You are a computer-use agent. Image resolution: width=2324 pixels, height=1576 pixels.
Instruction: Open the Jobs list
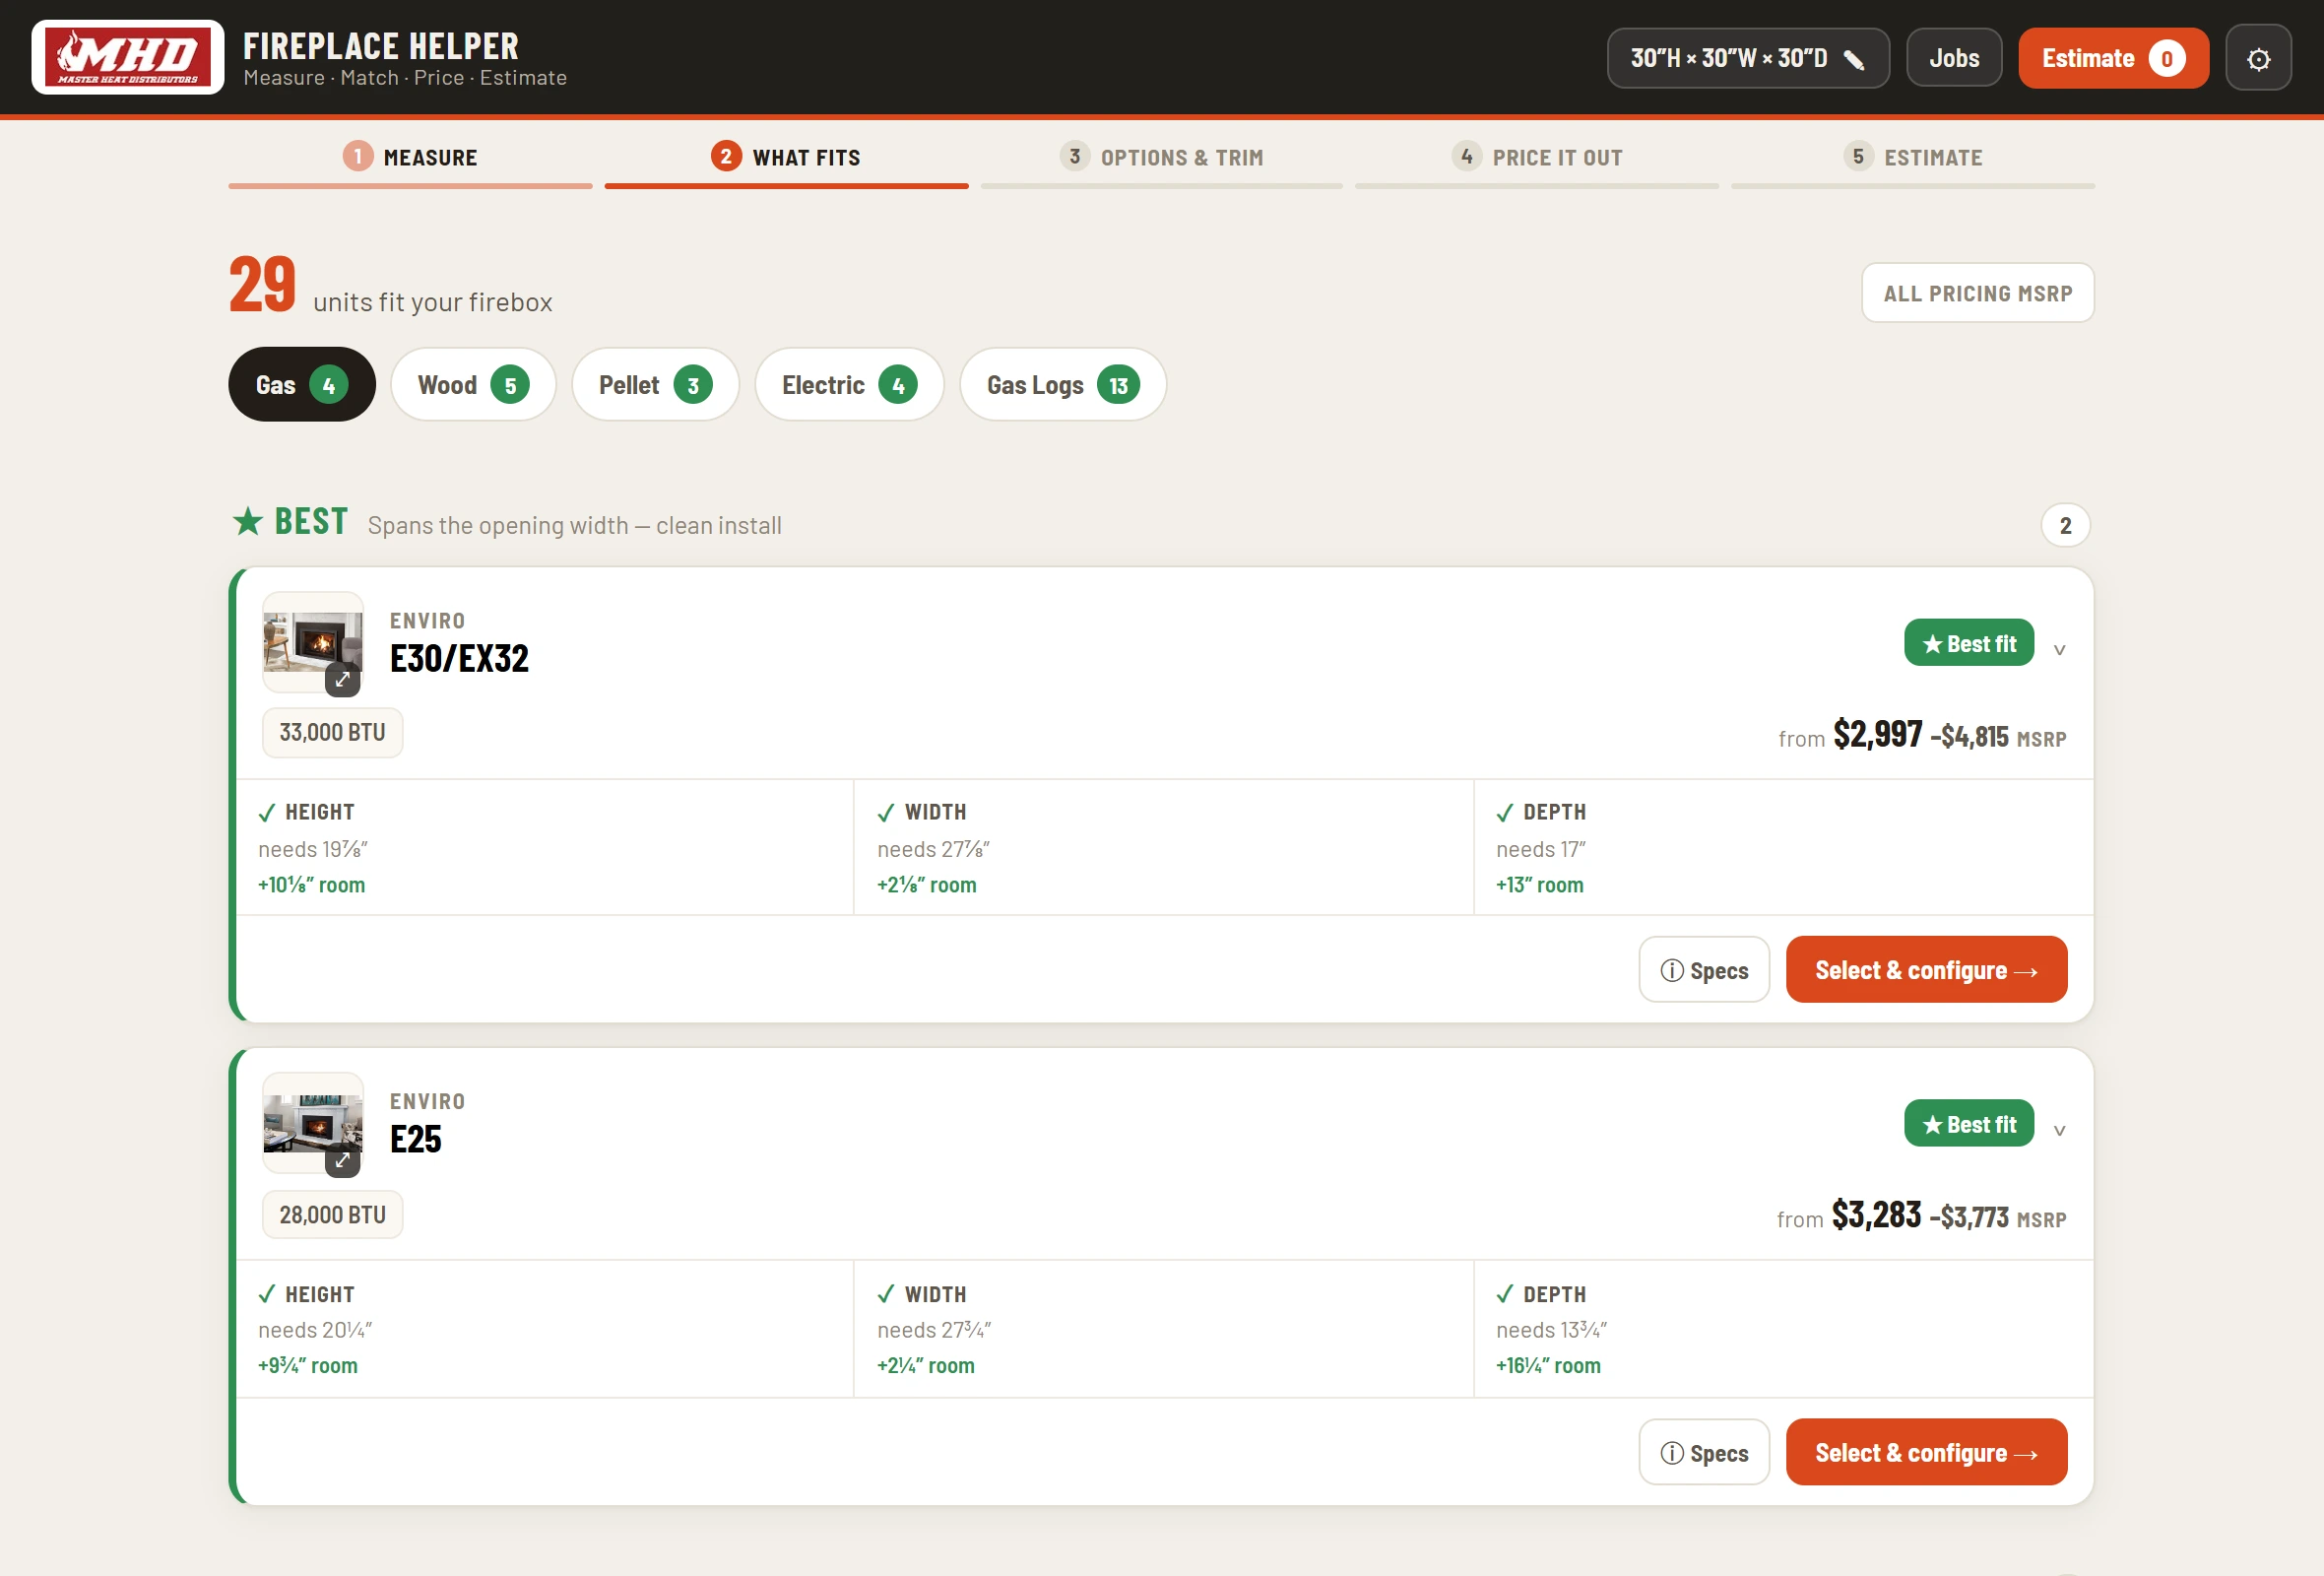[1954, 59]
